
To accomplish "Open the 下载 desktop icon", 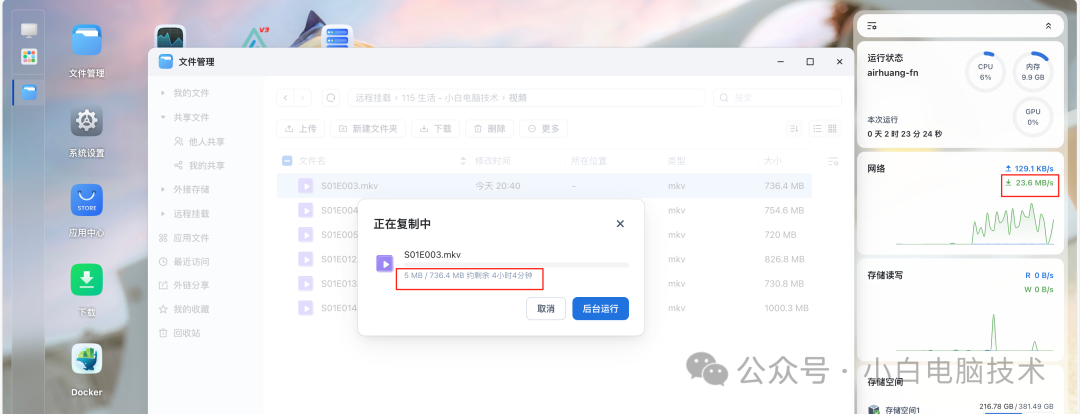I will 87,280.
